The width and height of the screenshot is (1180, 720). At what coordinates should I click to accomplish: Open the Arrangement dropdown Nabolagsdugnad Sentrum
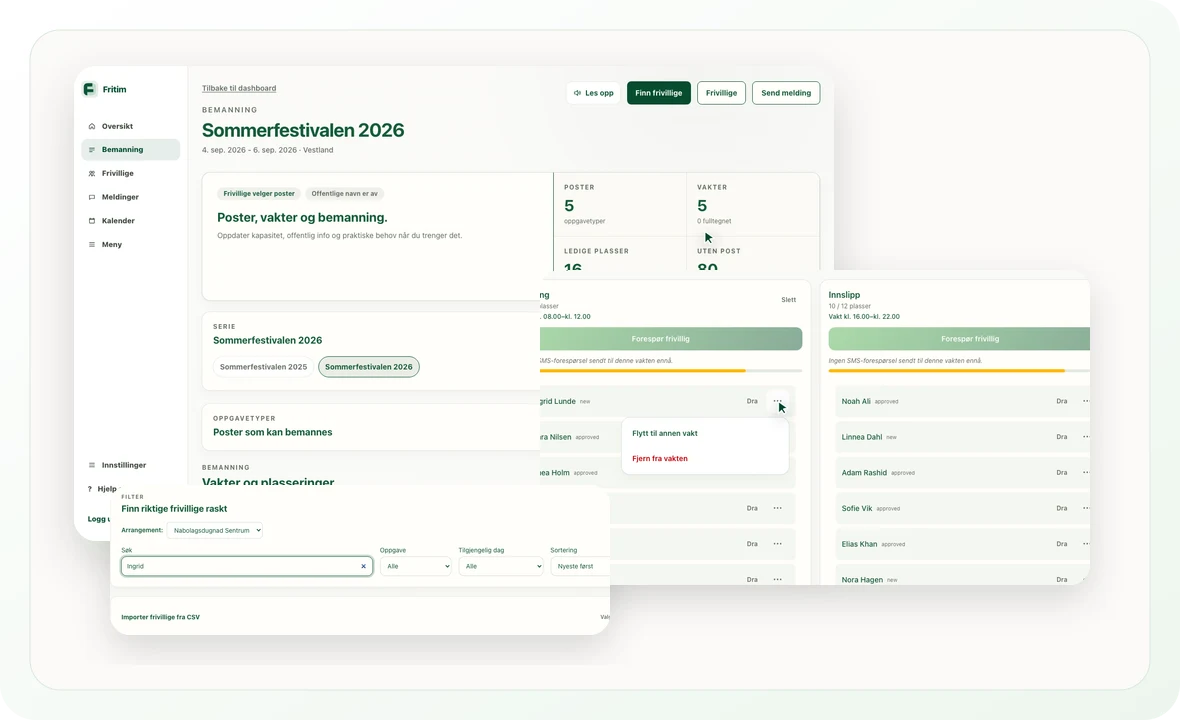(x=214, y=530)
